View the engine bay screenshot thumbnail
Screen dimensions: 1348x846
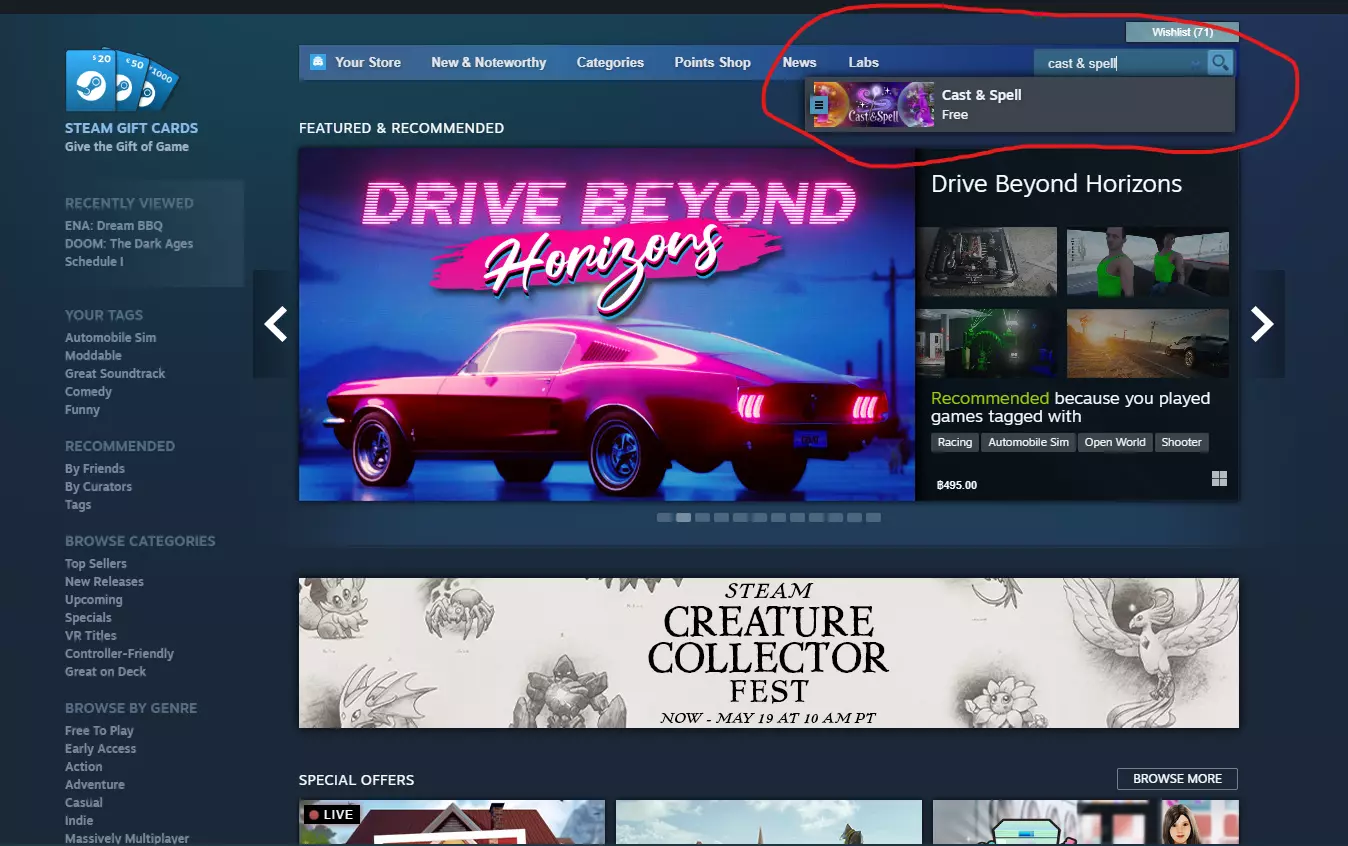987,261
